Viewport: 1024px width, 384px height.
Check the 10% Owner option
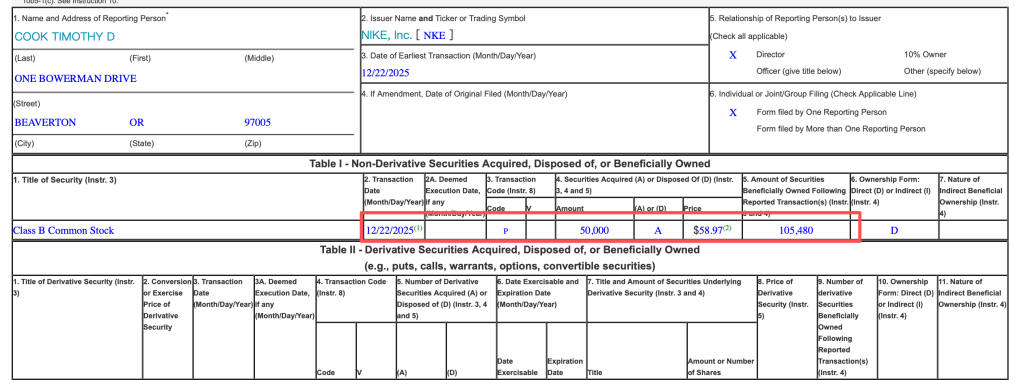925,55
